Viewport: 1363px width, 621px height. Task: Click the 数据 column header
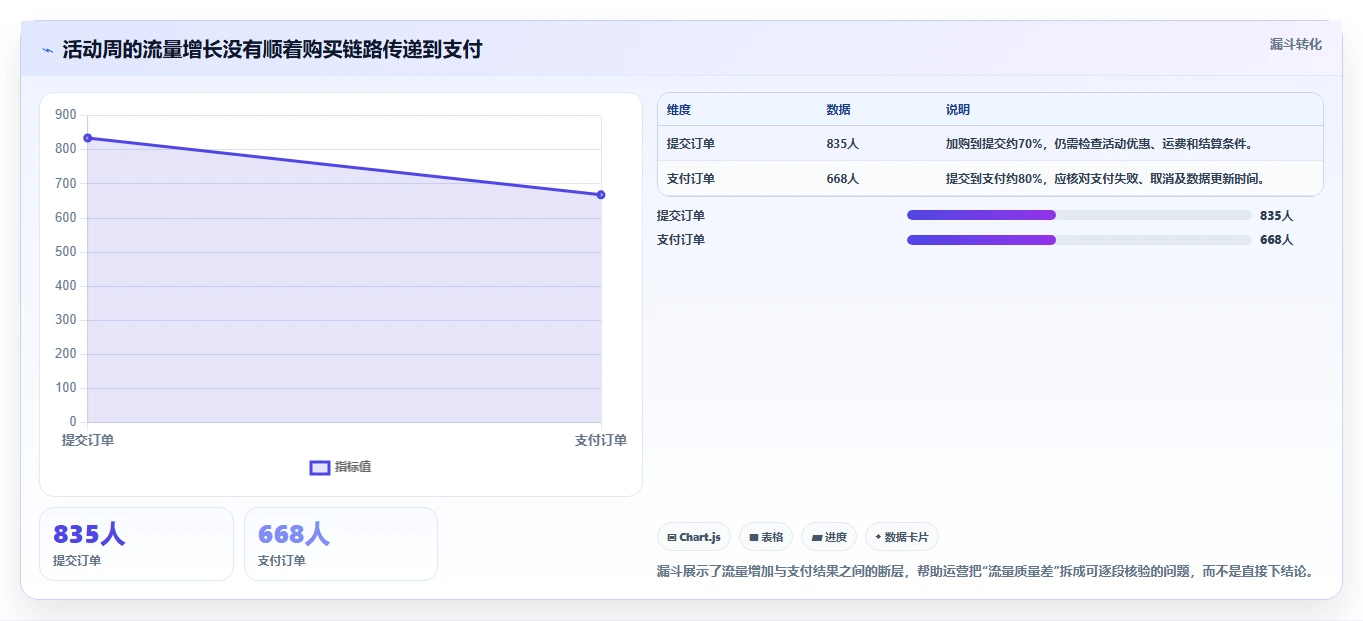pos(838,110)
